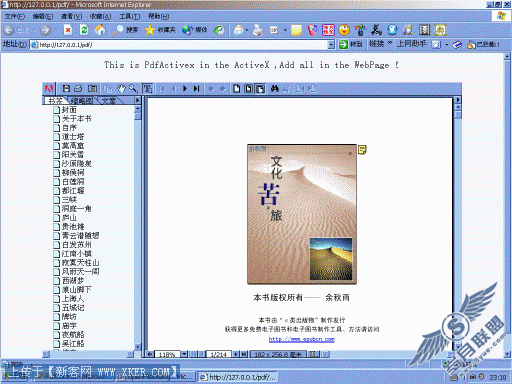
Task: Select the Zoom magnifier tool
Action: [x=133, y=89]
